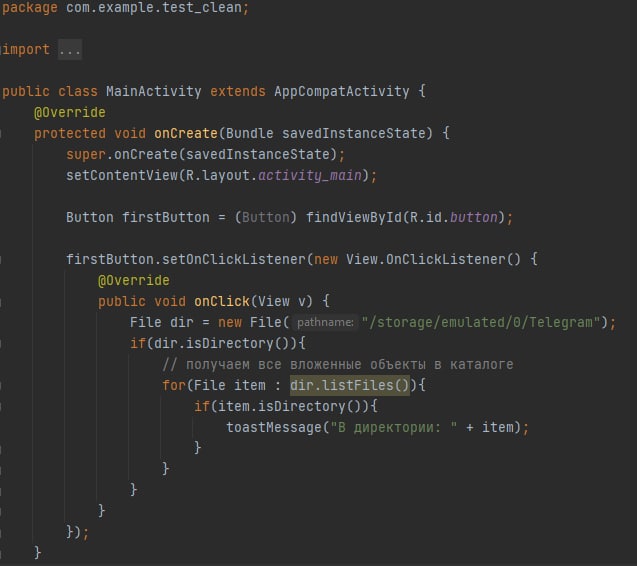Screen dimensions: 637x566
Task: Click the onClick method name
Action: click(222, 301)
